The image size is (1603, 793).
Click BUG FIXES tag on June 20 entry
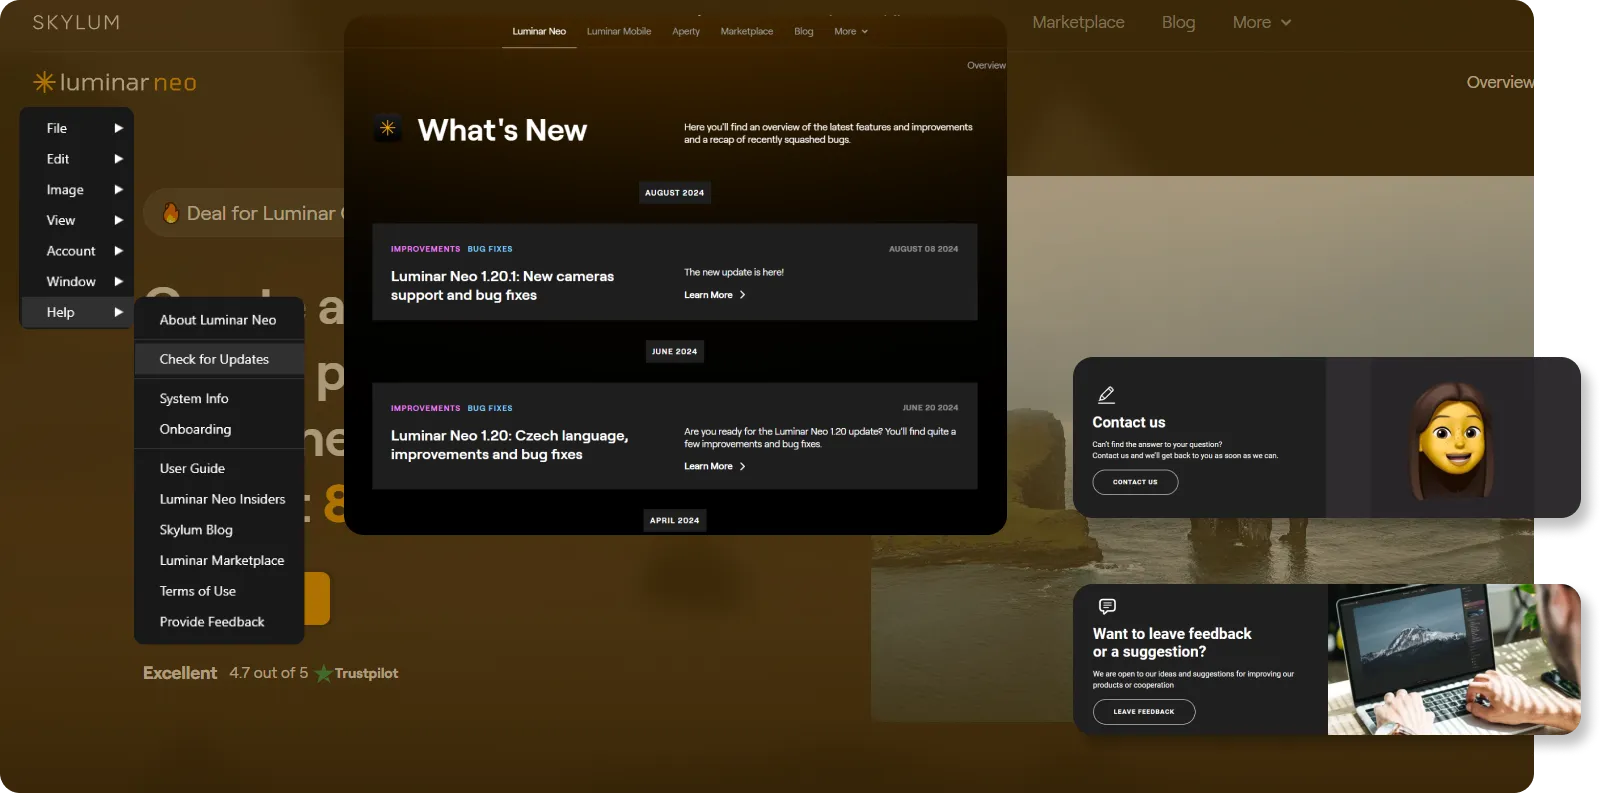click(490, 408)
